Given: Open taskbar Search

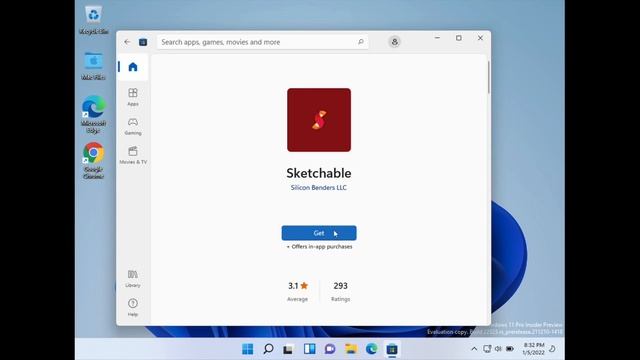Looking at the screenshot, I should pyautogui.click(x=268, y=349).
